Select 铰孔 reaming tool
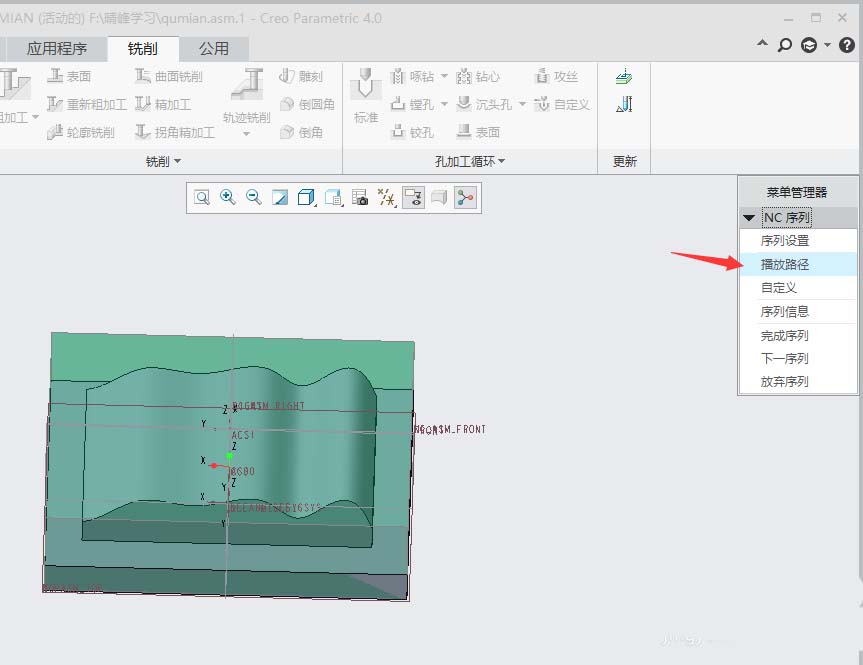 click(412, 132)
